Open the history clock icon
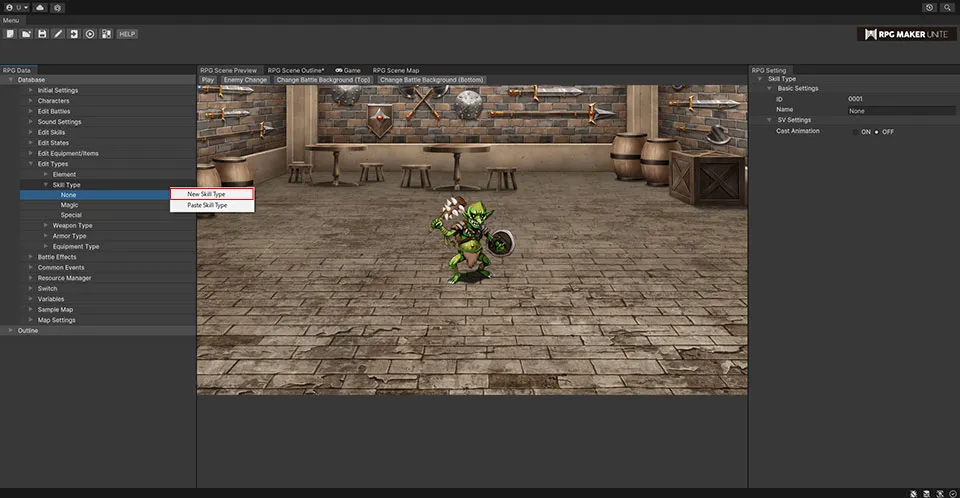 [930, 7]
